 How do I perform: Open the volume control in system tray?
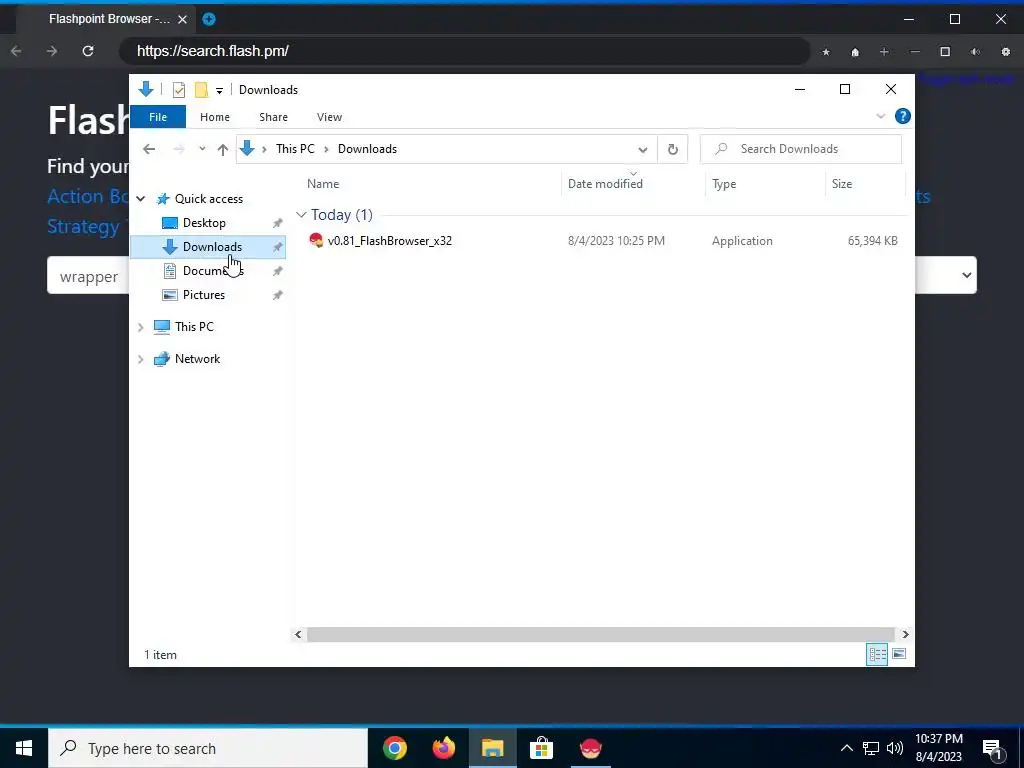[895, 748]
